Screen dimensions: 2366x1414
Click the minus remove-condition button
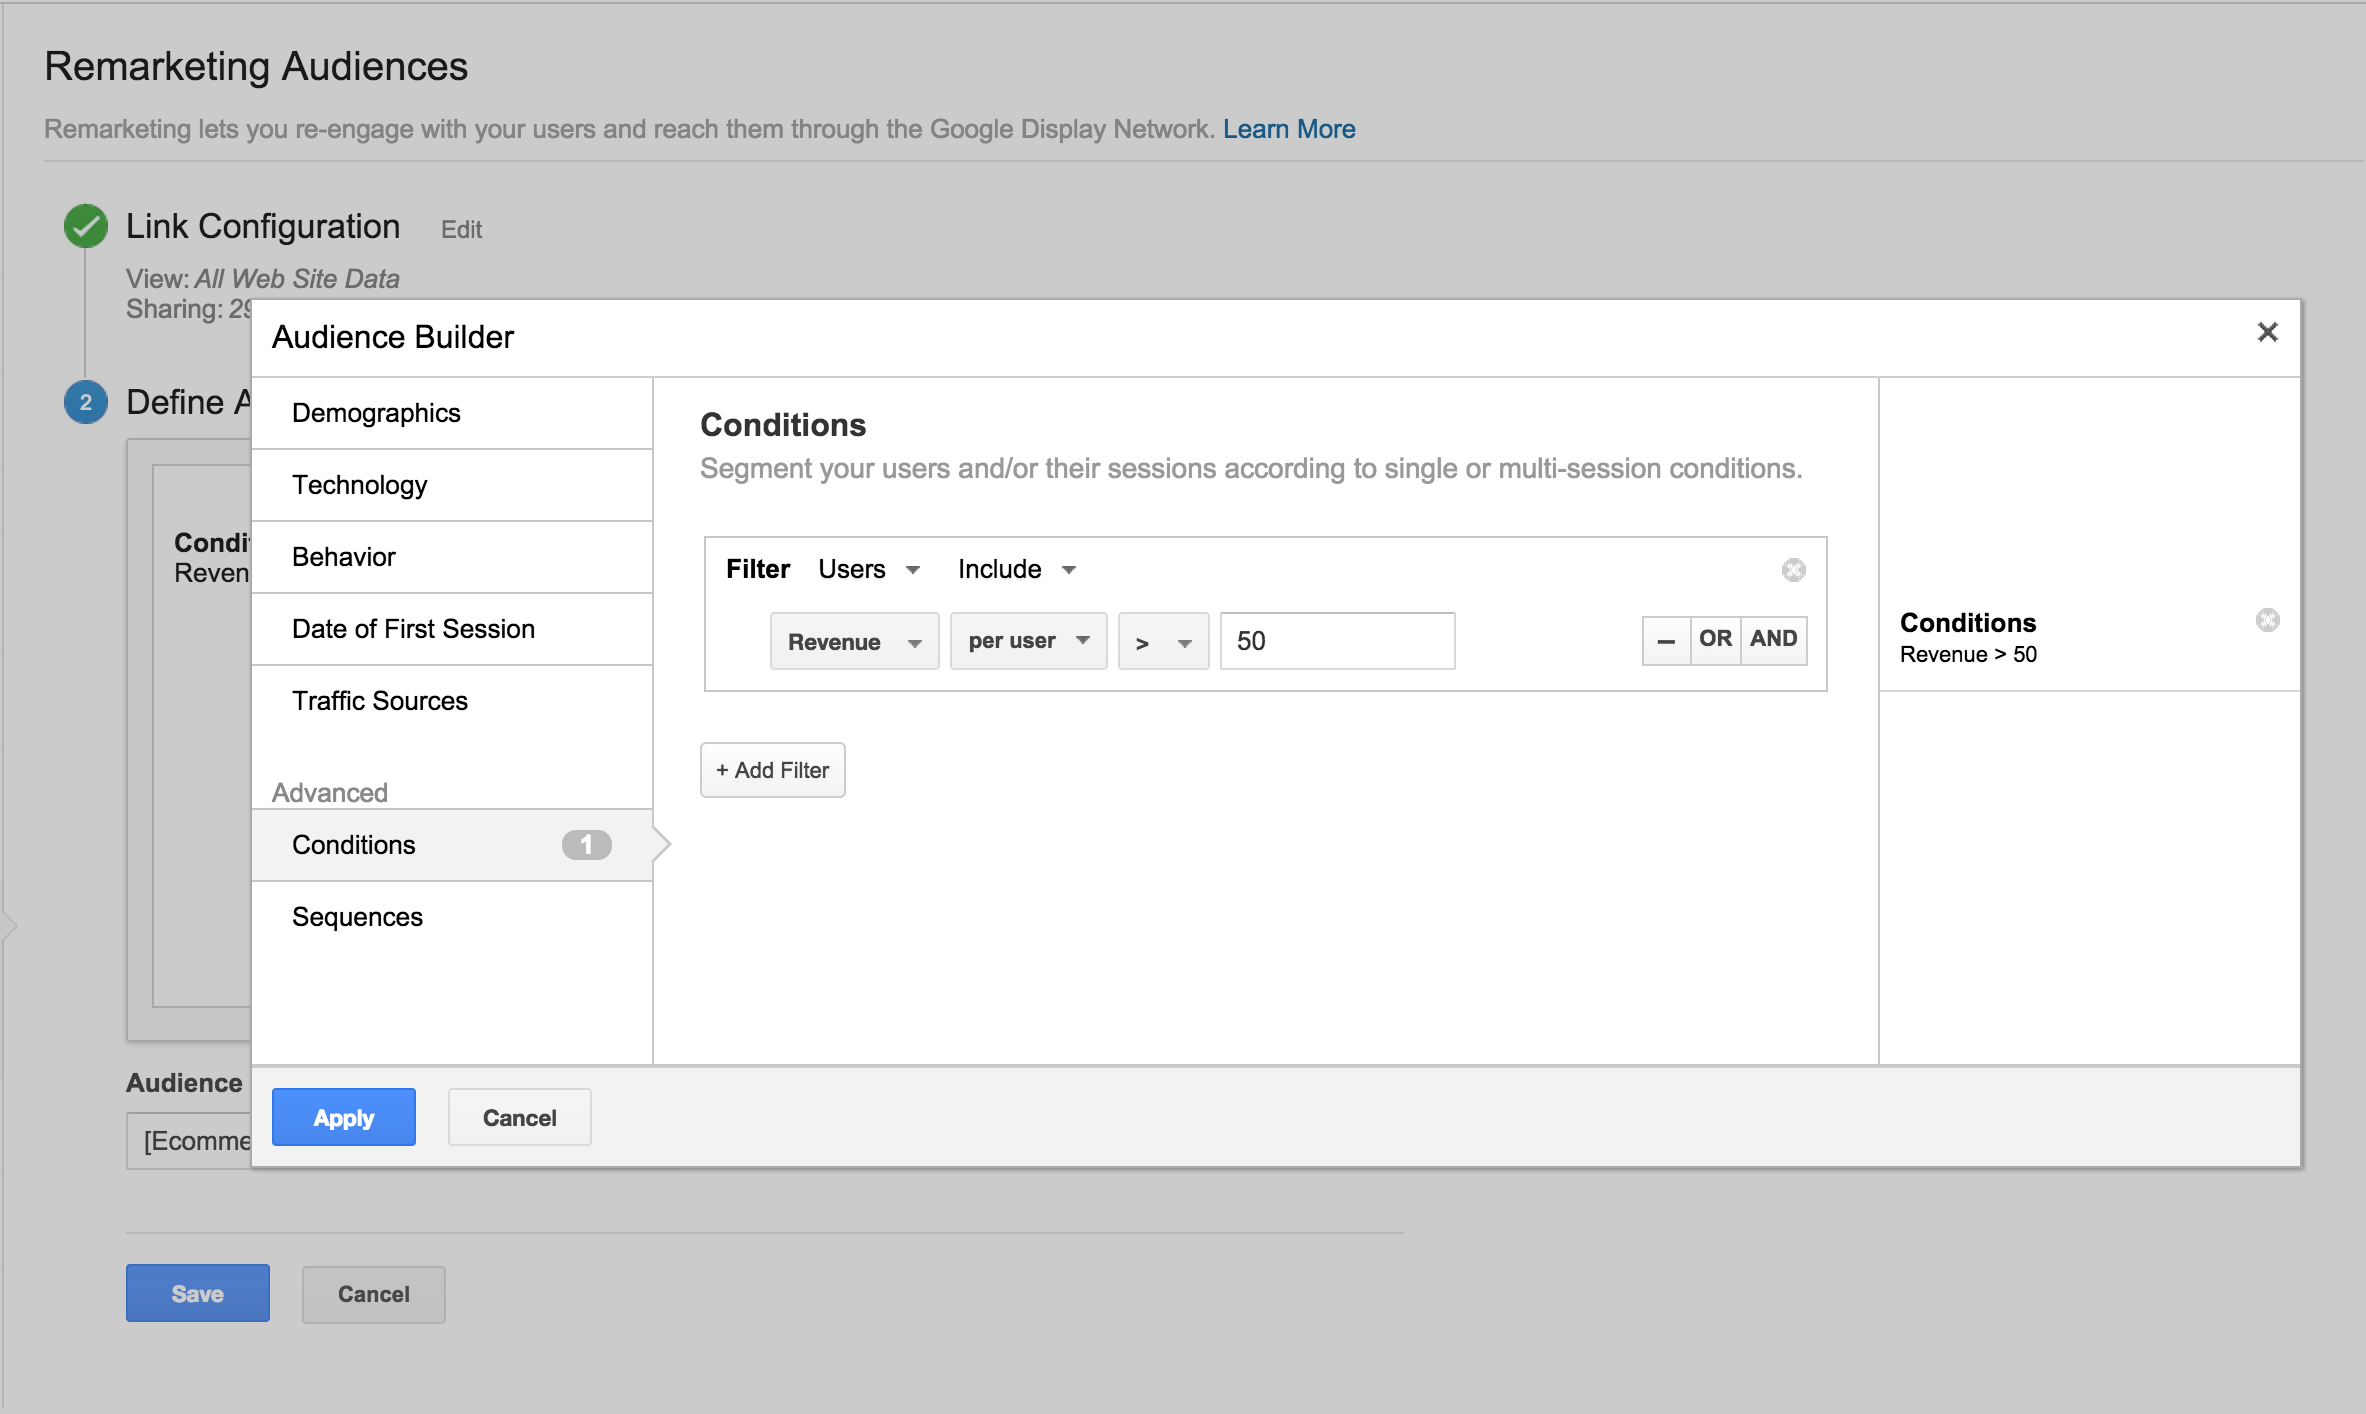tap(1666, 640)
